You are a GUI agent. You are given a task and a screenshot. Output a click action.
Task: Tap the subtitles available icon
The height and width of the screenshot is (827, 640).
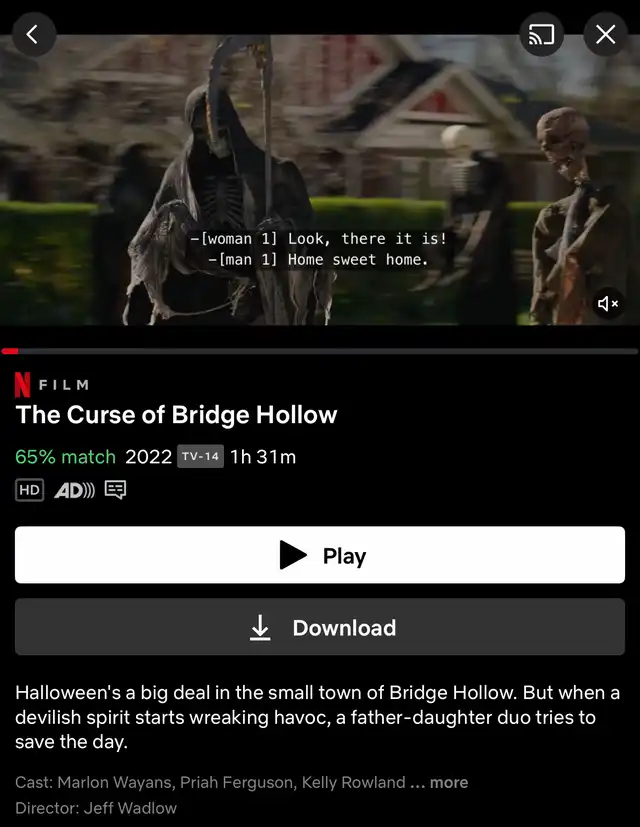115,490
